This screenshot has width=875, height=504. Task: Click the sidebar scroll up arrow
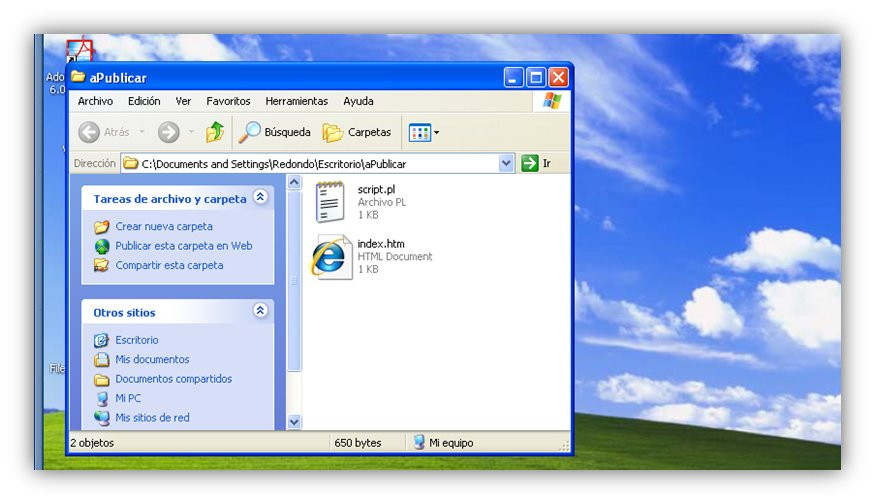click(x=294, y=182)
